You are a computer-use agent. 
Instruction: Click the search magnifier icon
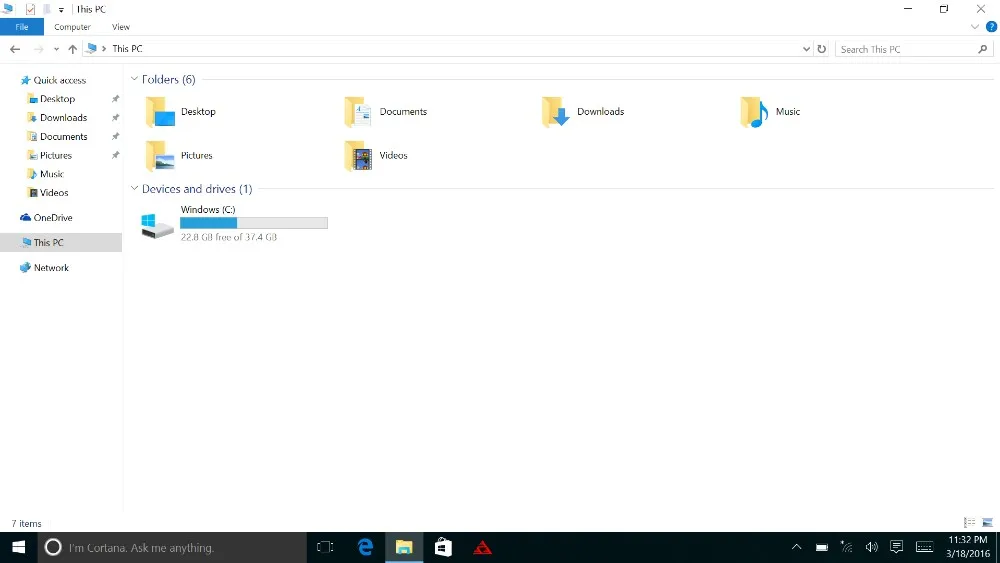pyautogui.click(x=983, y=49)
